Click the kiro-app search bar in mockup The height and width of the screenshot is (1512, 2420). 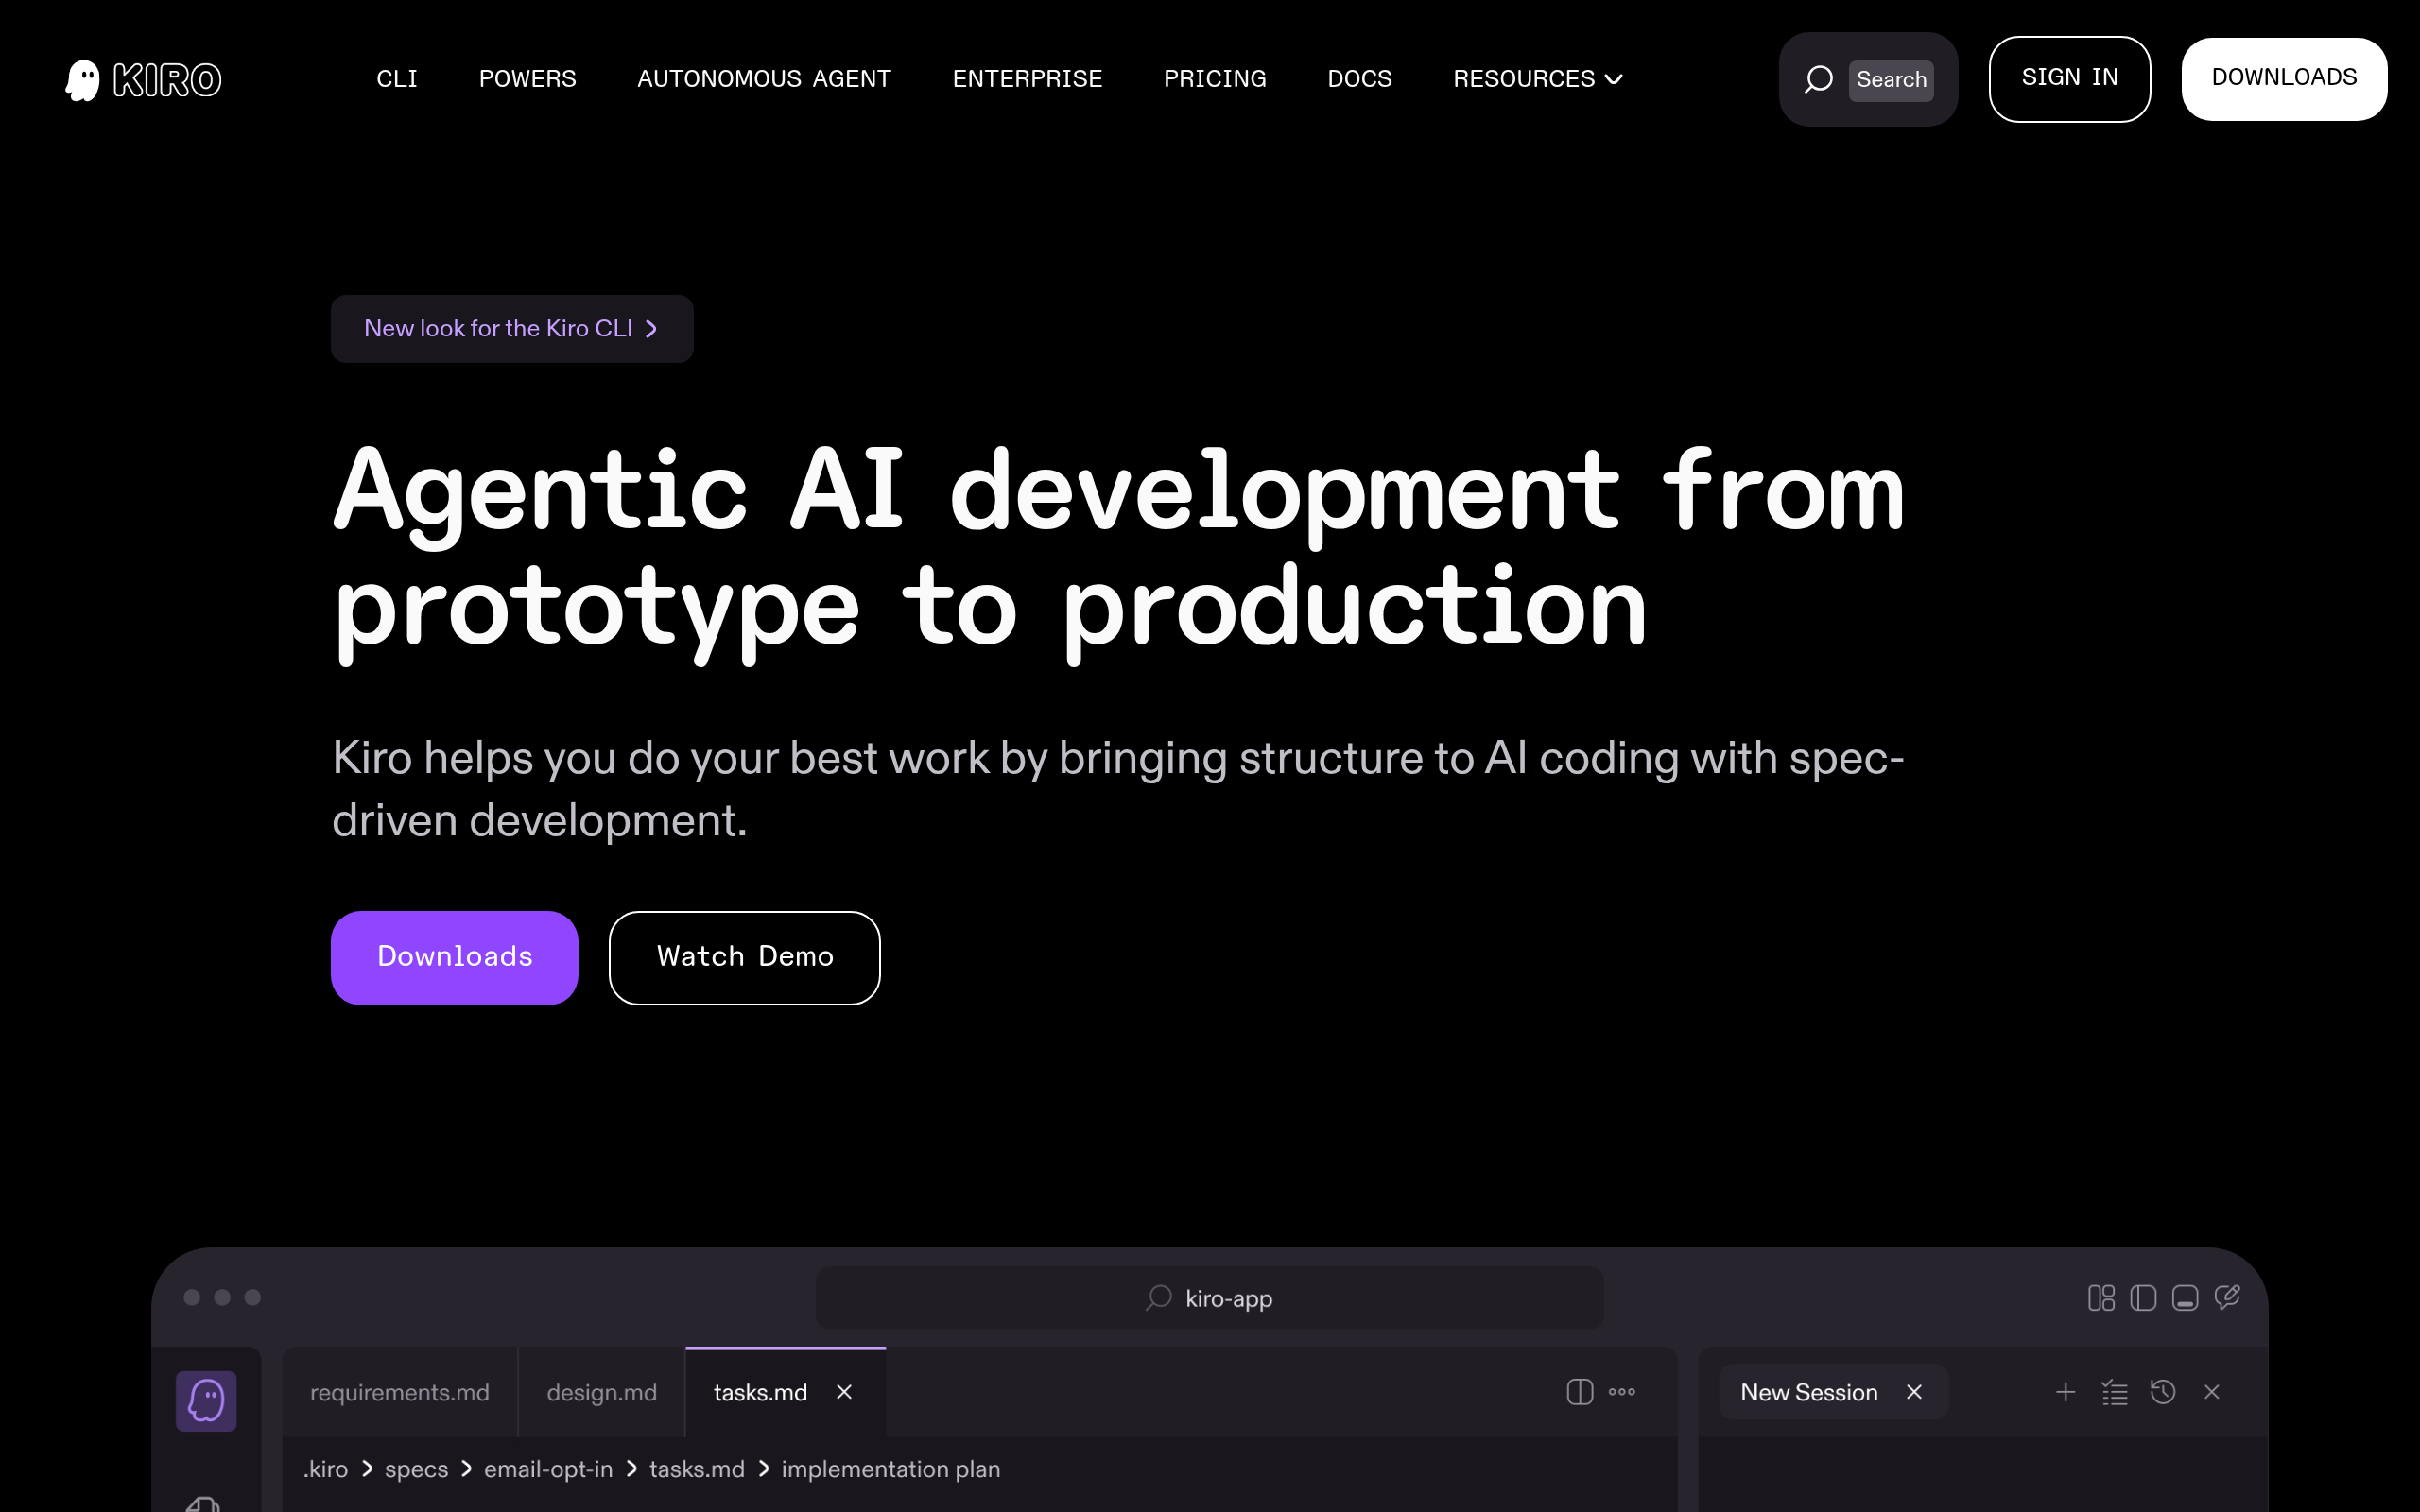1209,1298
